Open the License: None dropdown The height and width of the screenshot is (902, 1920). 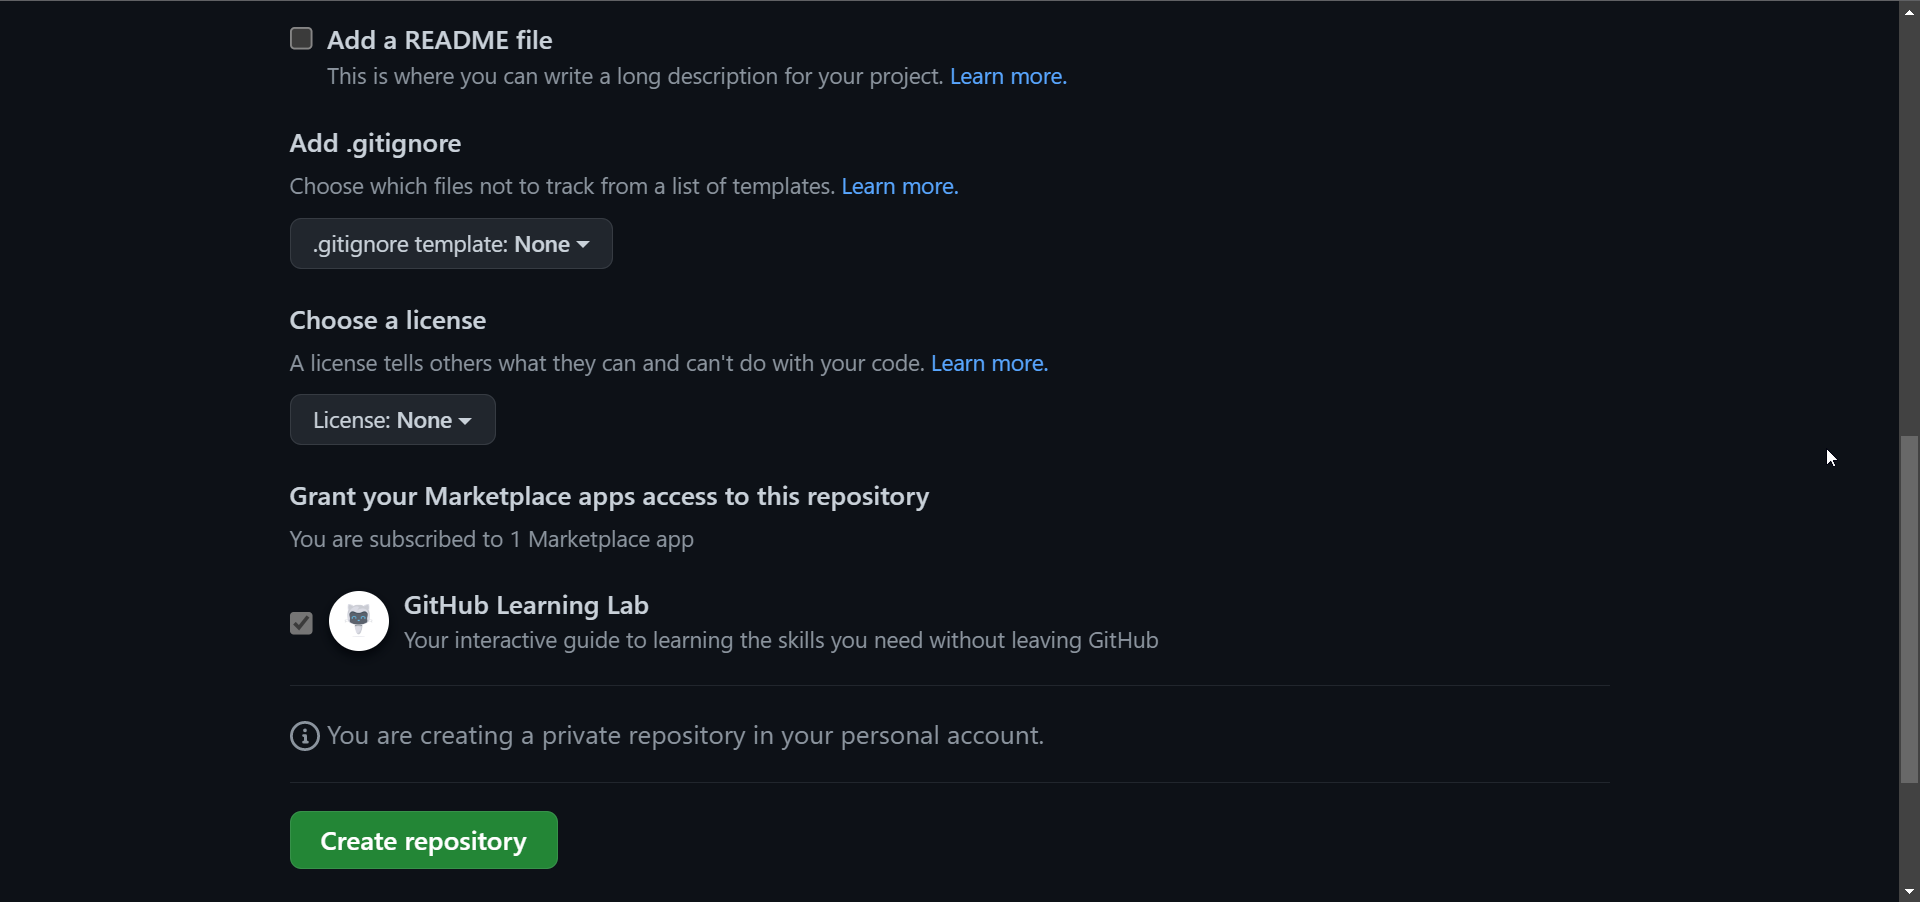[x=393, y=420]
